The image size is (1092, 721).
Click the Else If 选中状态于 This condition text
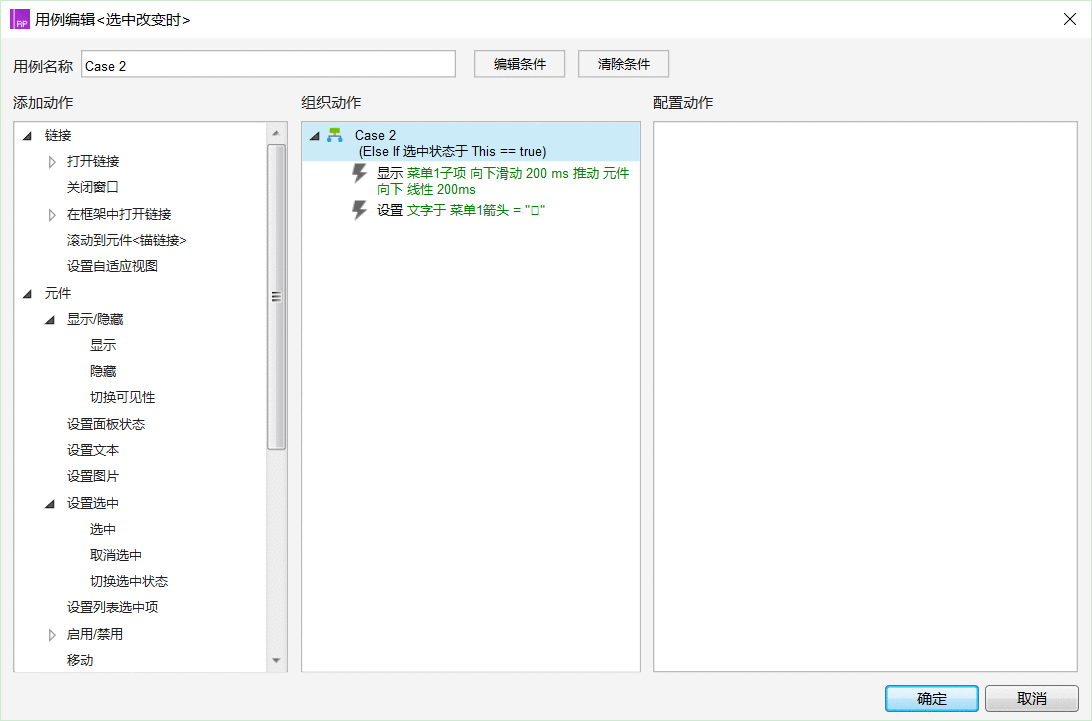(x=453, y=152)
